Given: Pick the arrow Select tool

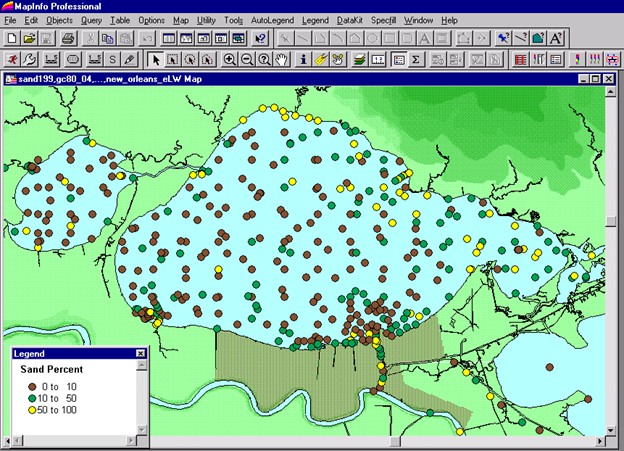Looking at the screenshot, I should tap(157, 60).
